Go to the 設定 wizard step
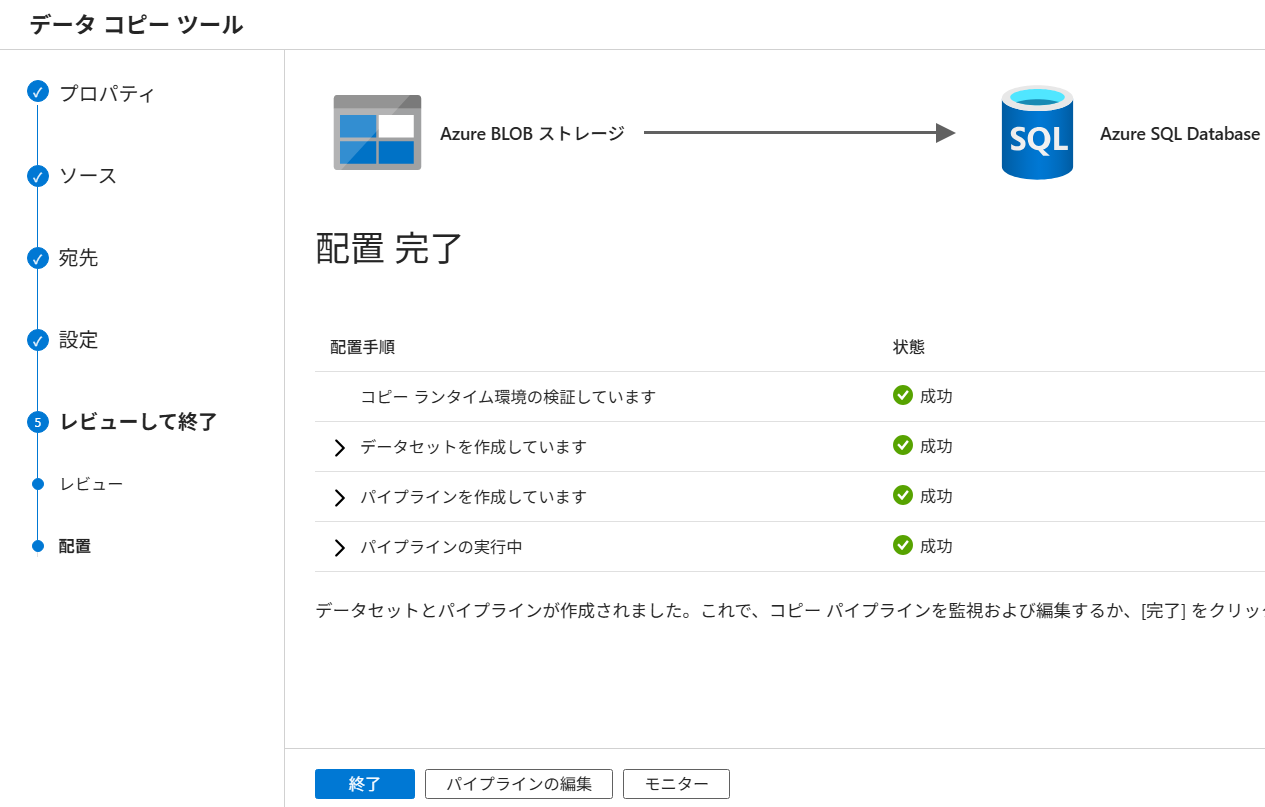 78,340
